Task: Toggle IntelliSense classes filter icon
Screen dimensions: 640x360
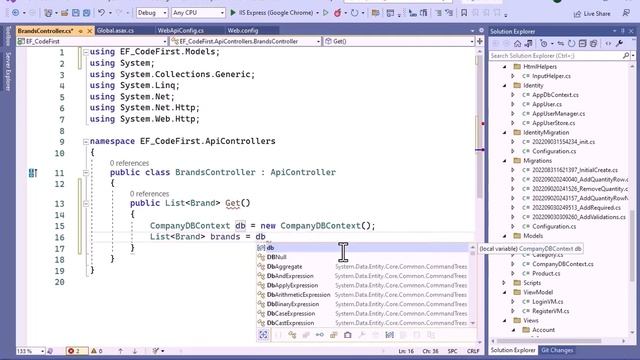Action: tap(292, 335)
